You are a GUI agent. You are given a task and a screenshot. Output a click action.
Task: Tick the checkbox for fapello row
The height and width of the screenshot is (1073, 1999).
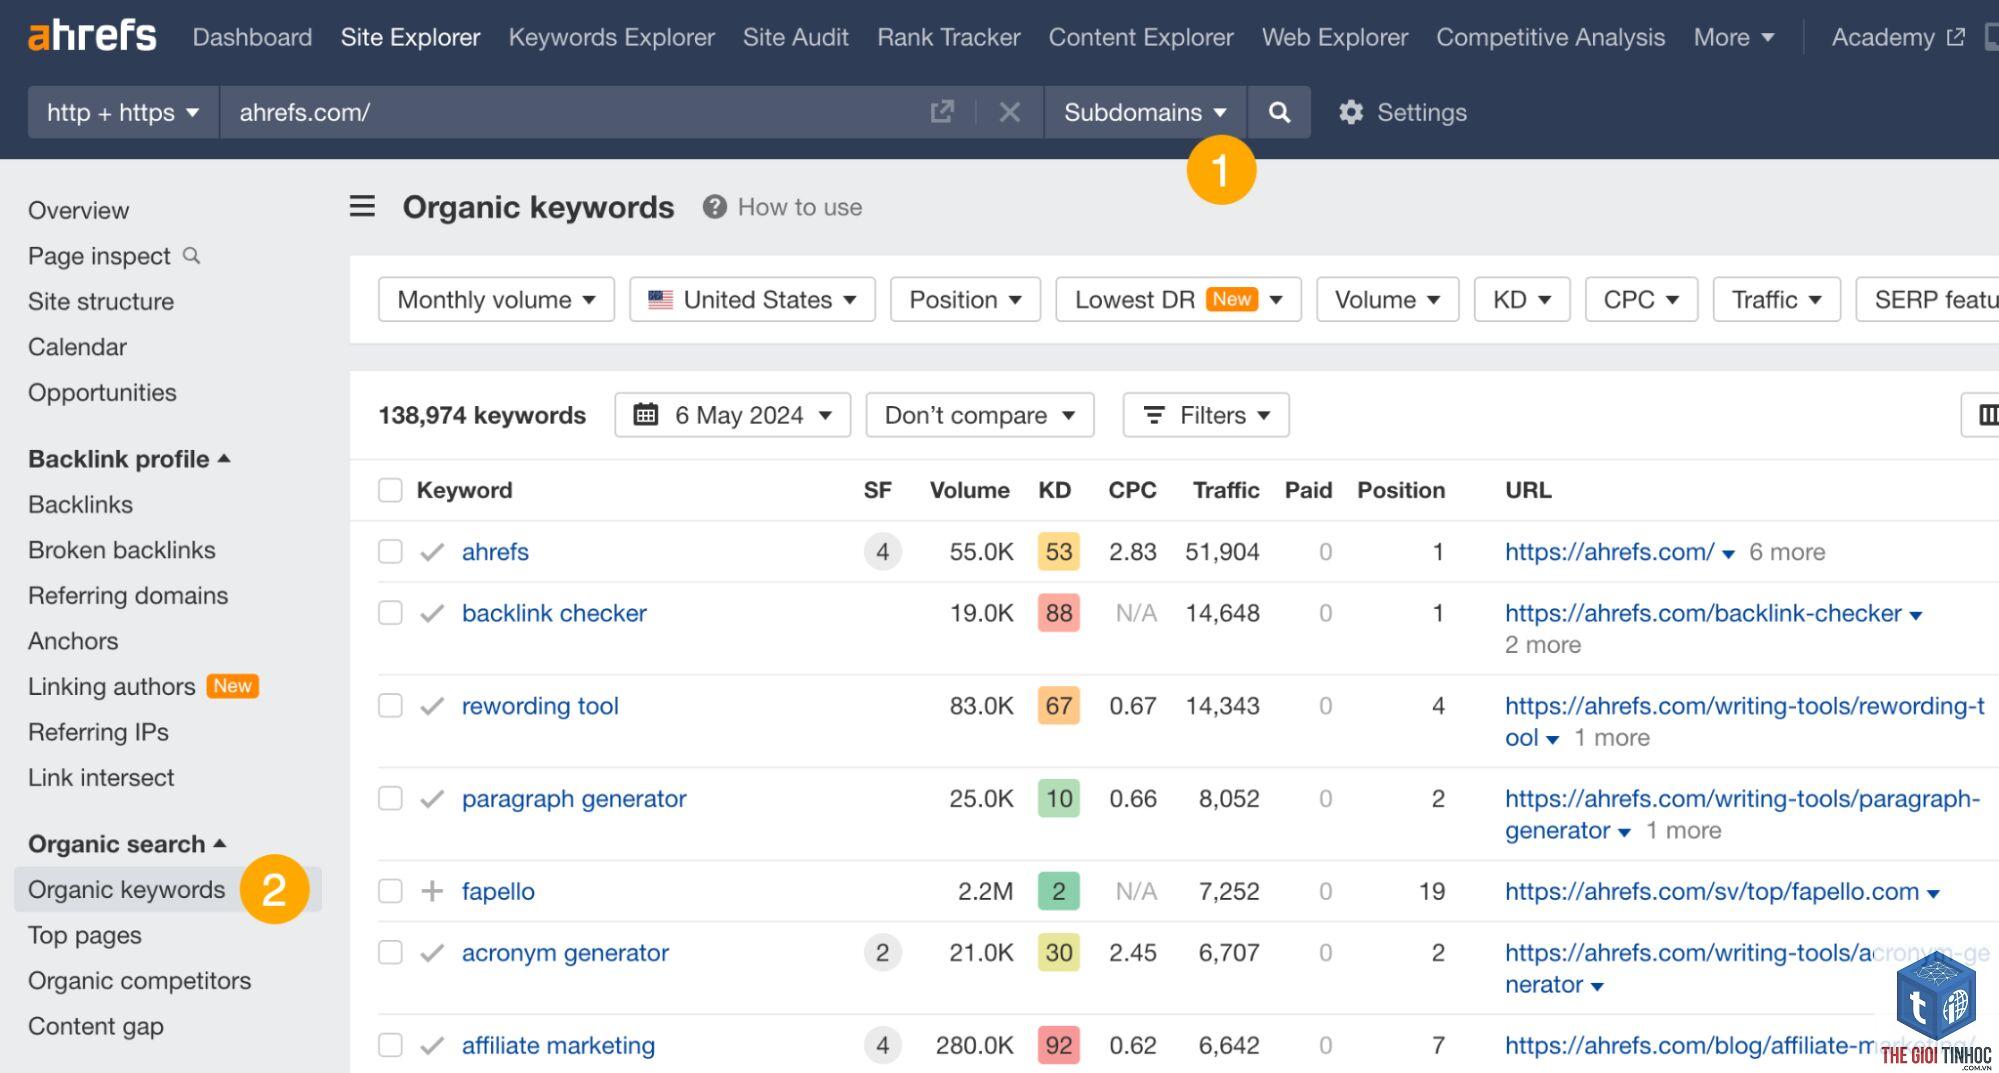[390, 891]
